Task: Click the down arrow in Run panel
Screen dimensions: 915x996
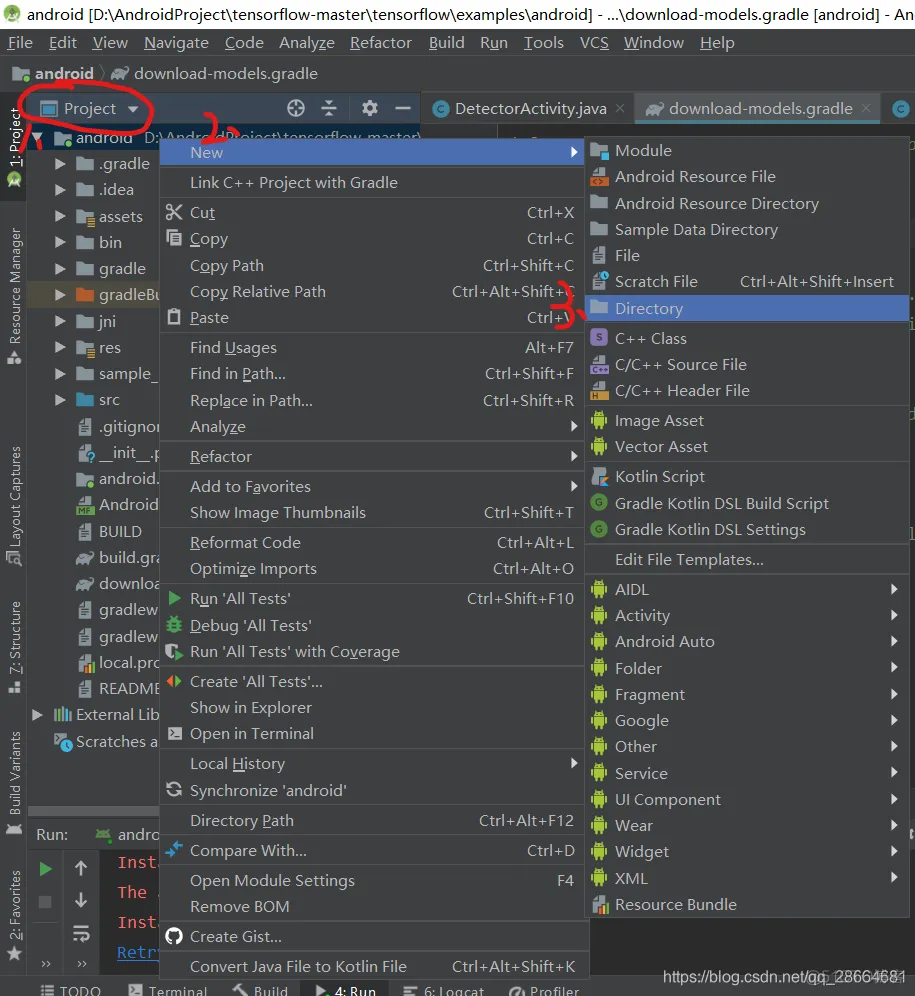Action: point(81,901)
